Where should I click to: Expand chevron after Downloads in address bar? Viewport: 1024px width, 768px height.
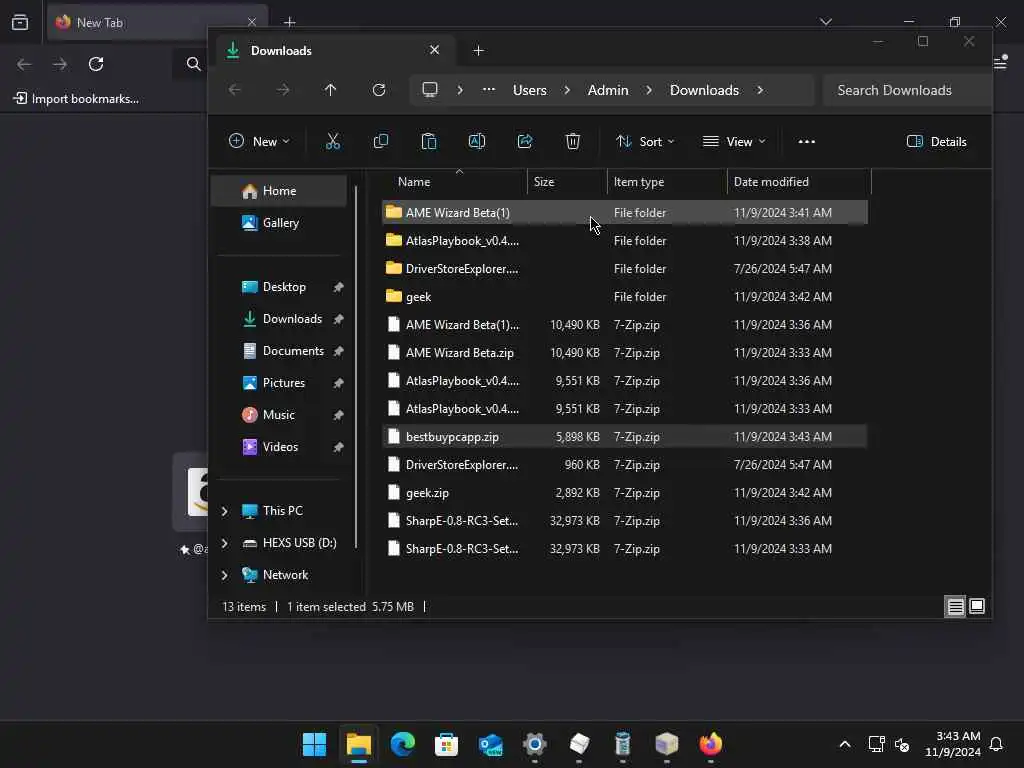(760, 90)
